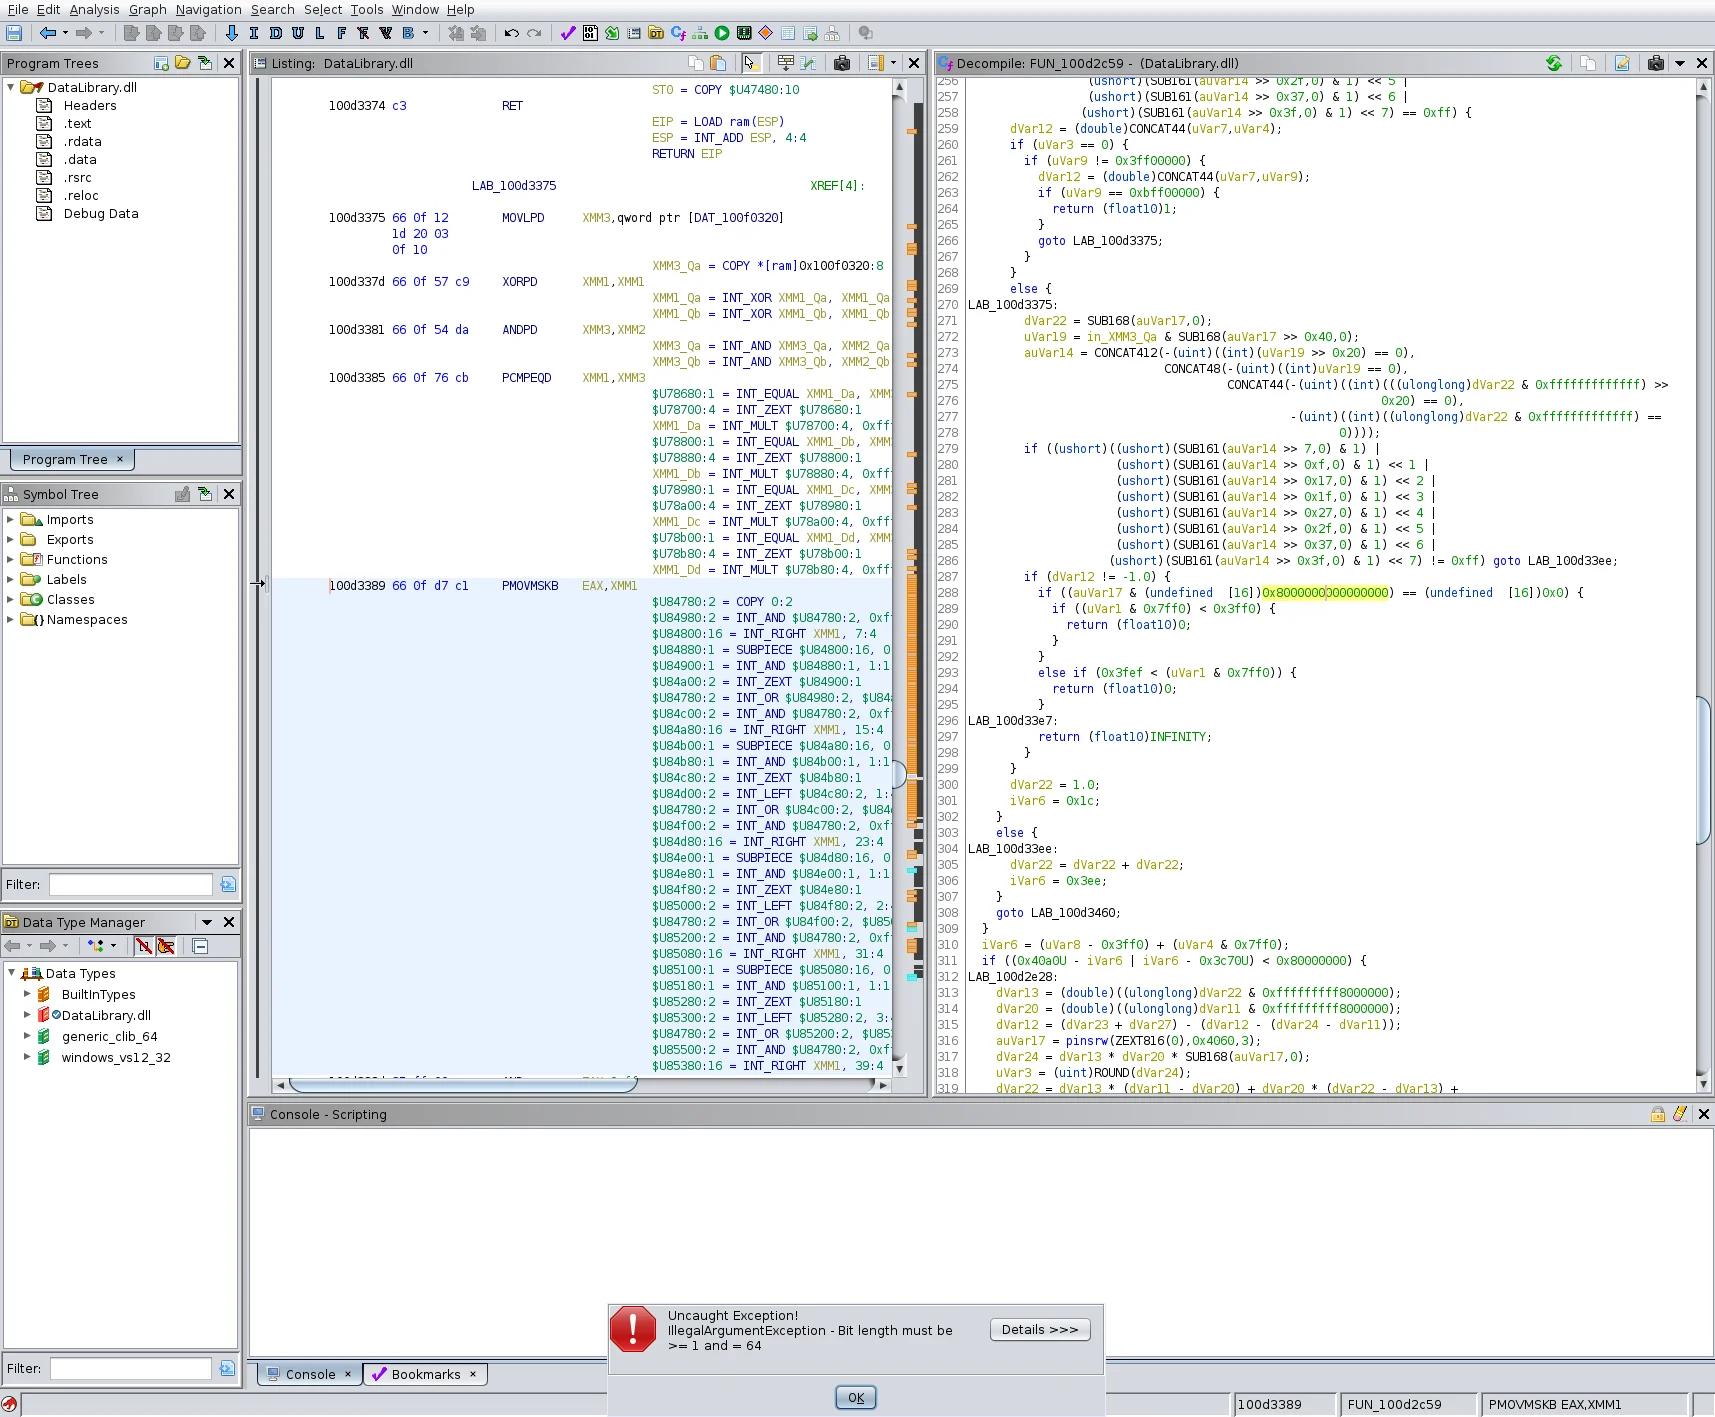The width and height of the screenshot is (1715, 1417).
Task: Click Symbol Tree filter options icon
Action: pos(228,884)
